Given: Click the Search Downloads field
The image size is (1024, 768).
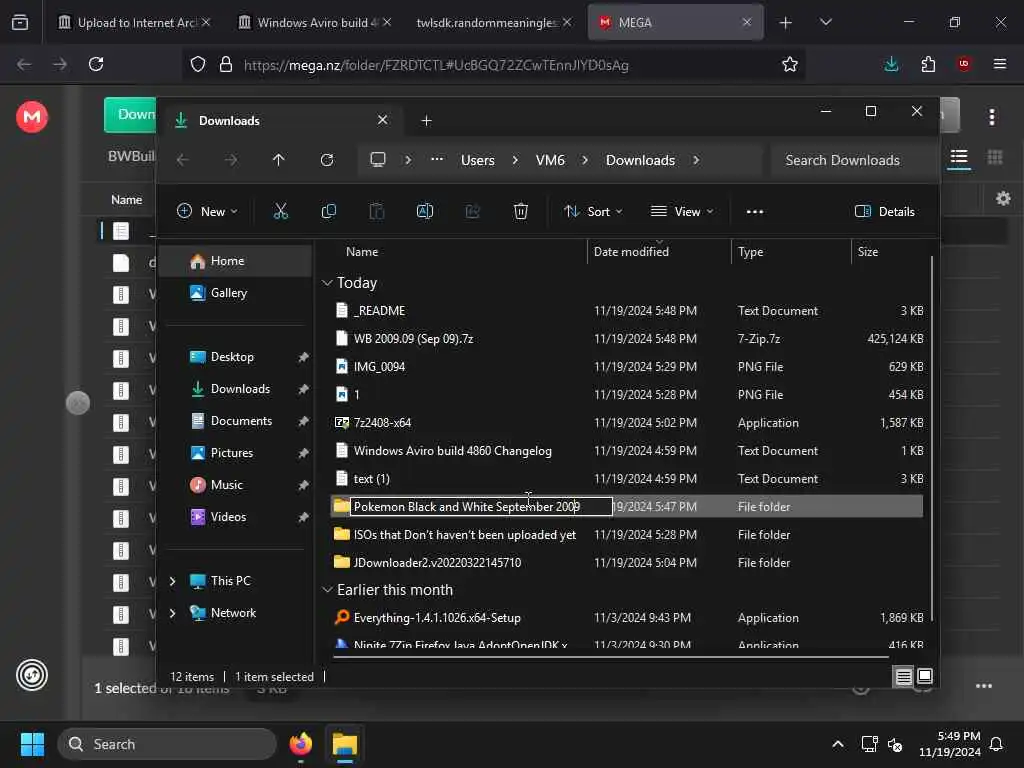Looking at the screenshot, I should click(x=853, y=160).
